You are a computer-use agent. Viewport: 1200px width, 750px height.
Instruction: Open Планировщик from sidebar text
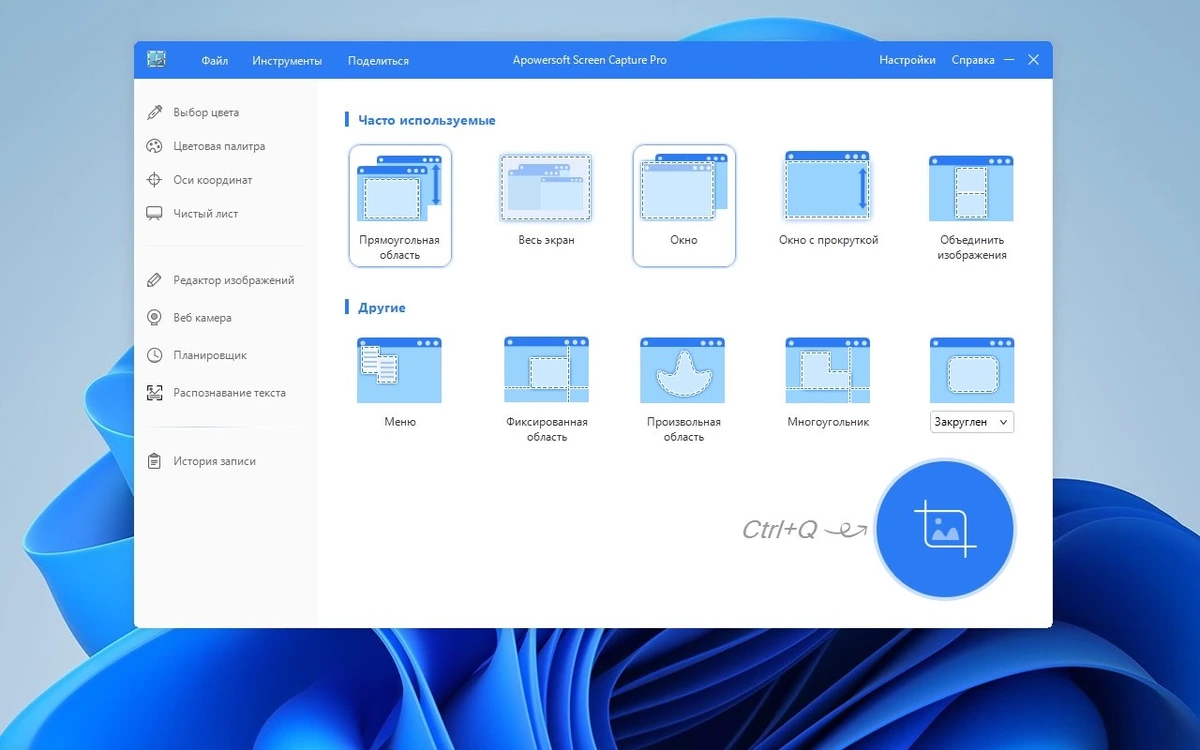point(210,355)
